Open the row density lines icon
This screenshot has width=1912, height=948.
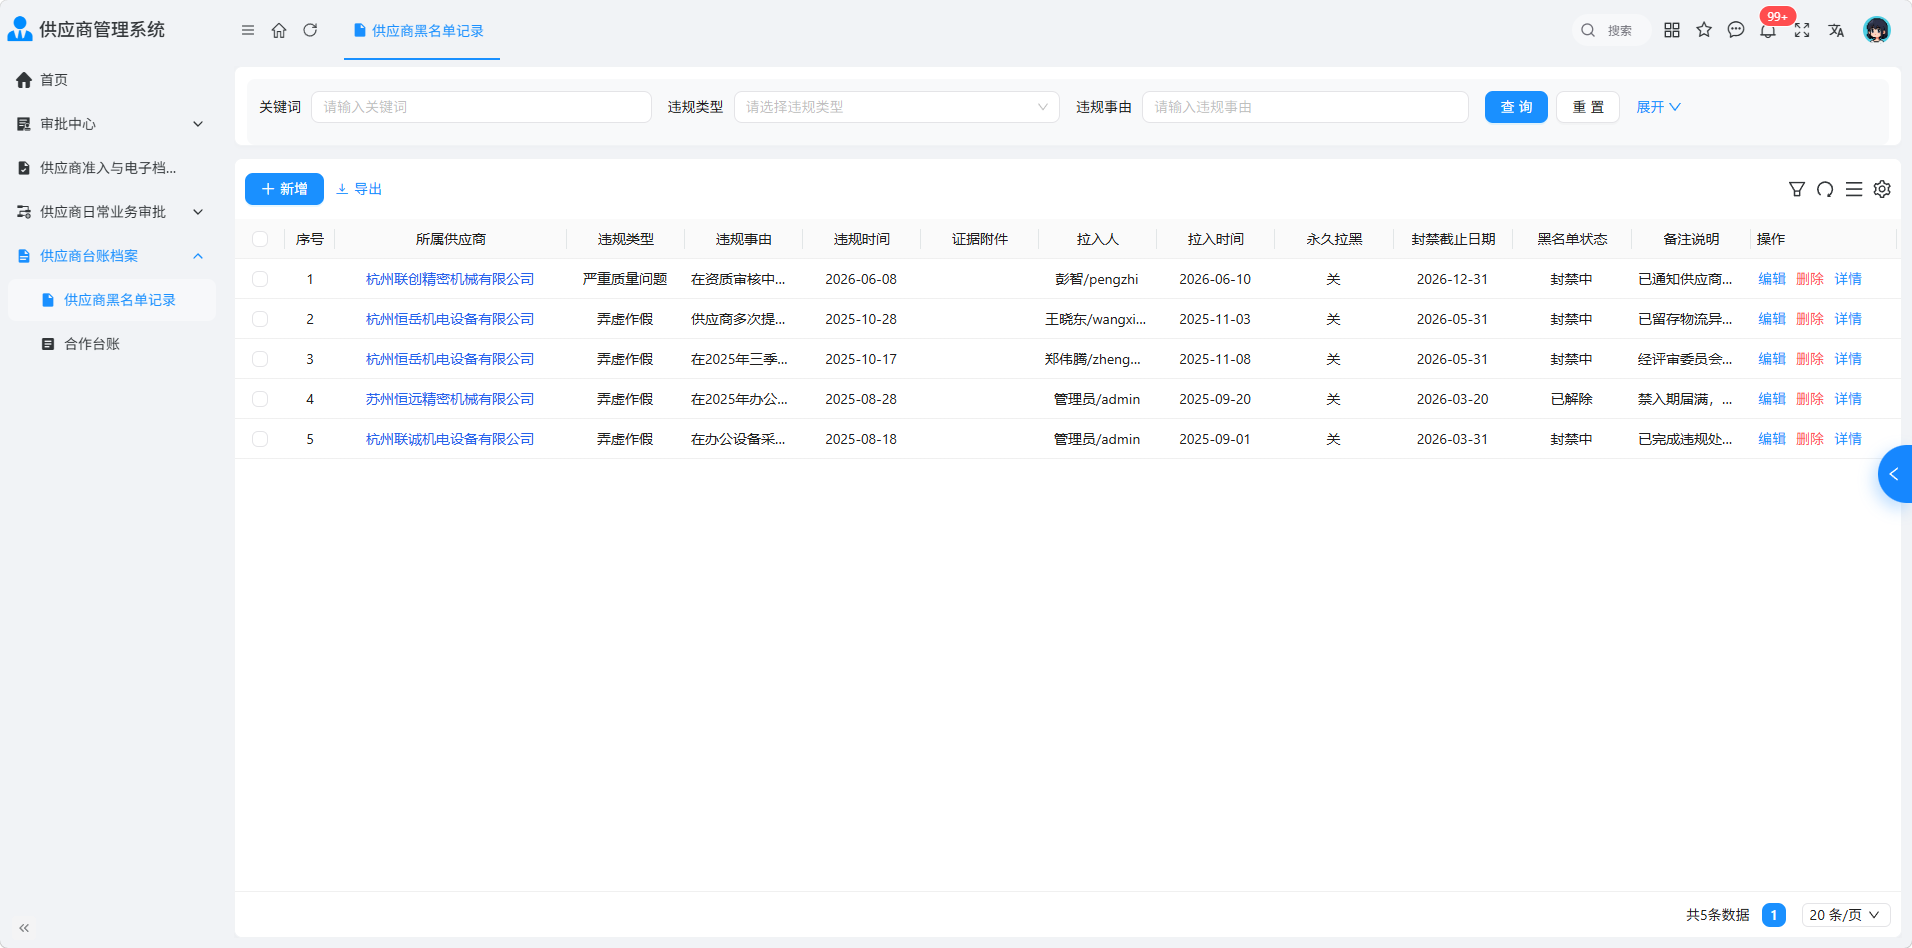pyautogui.click(x=1854, y=189)
